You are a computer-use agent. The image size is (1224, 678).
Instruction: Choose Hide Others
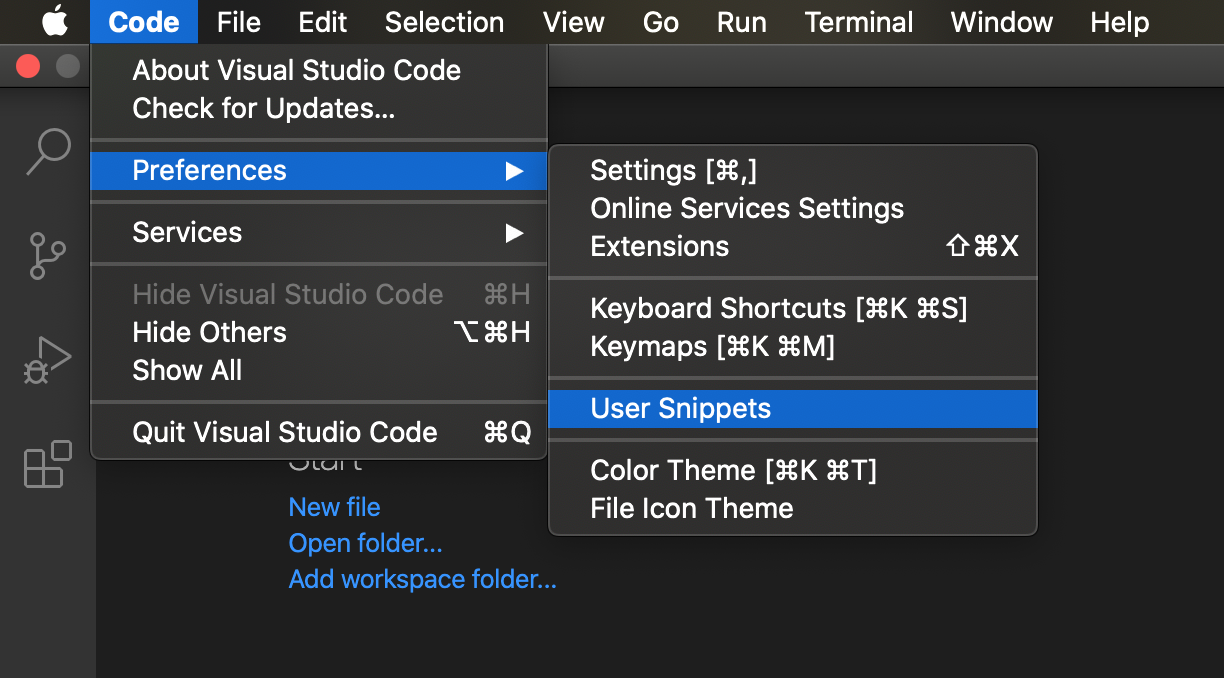tap(319, 332)
